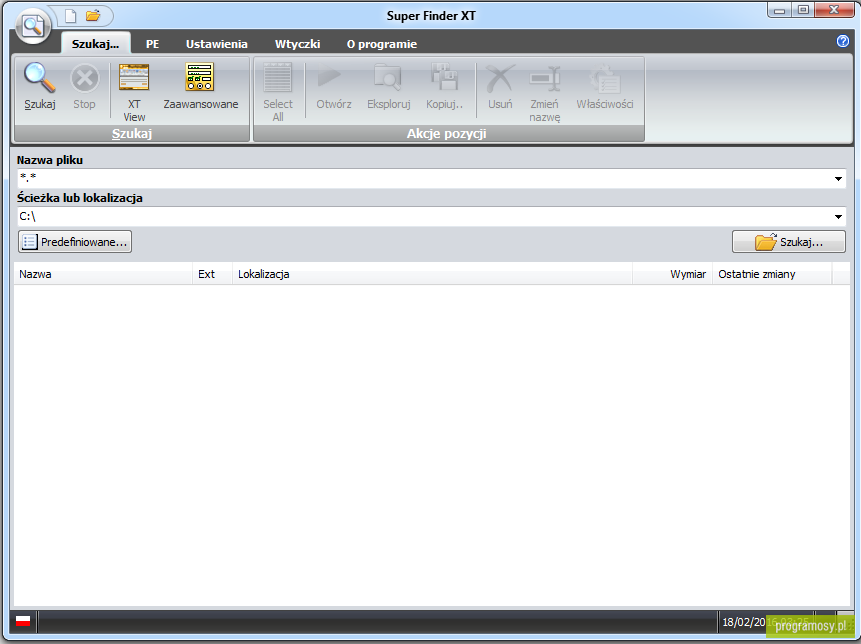The height and width of the screenshot is (644, 861).
Task: Sort by the Ext column header
Action: (213, 274)
